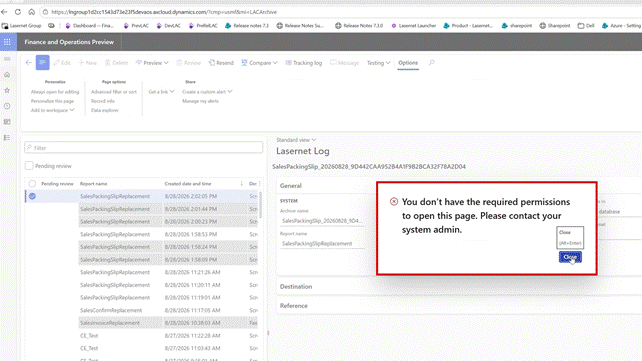Open Workspaces icon in left sidebar
This screenshot has width=642, height=361.
(x=7, y=122)
